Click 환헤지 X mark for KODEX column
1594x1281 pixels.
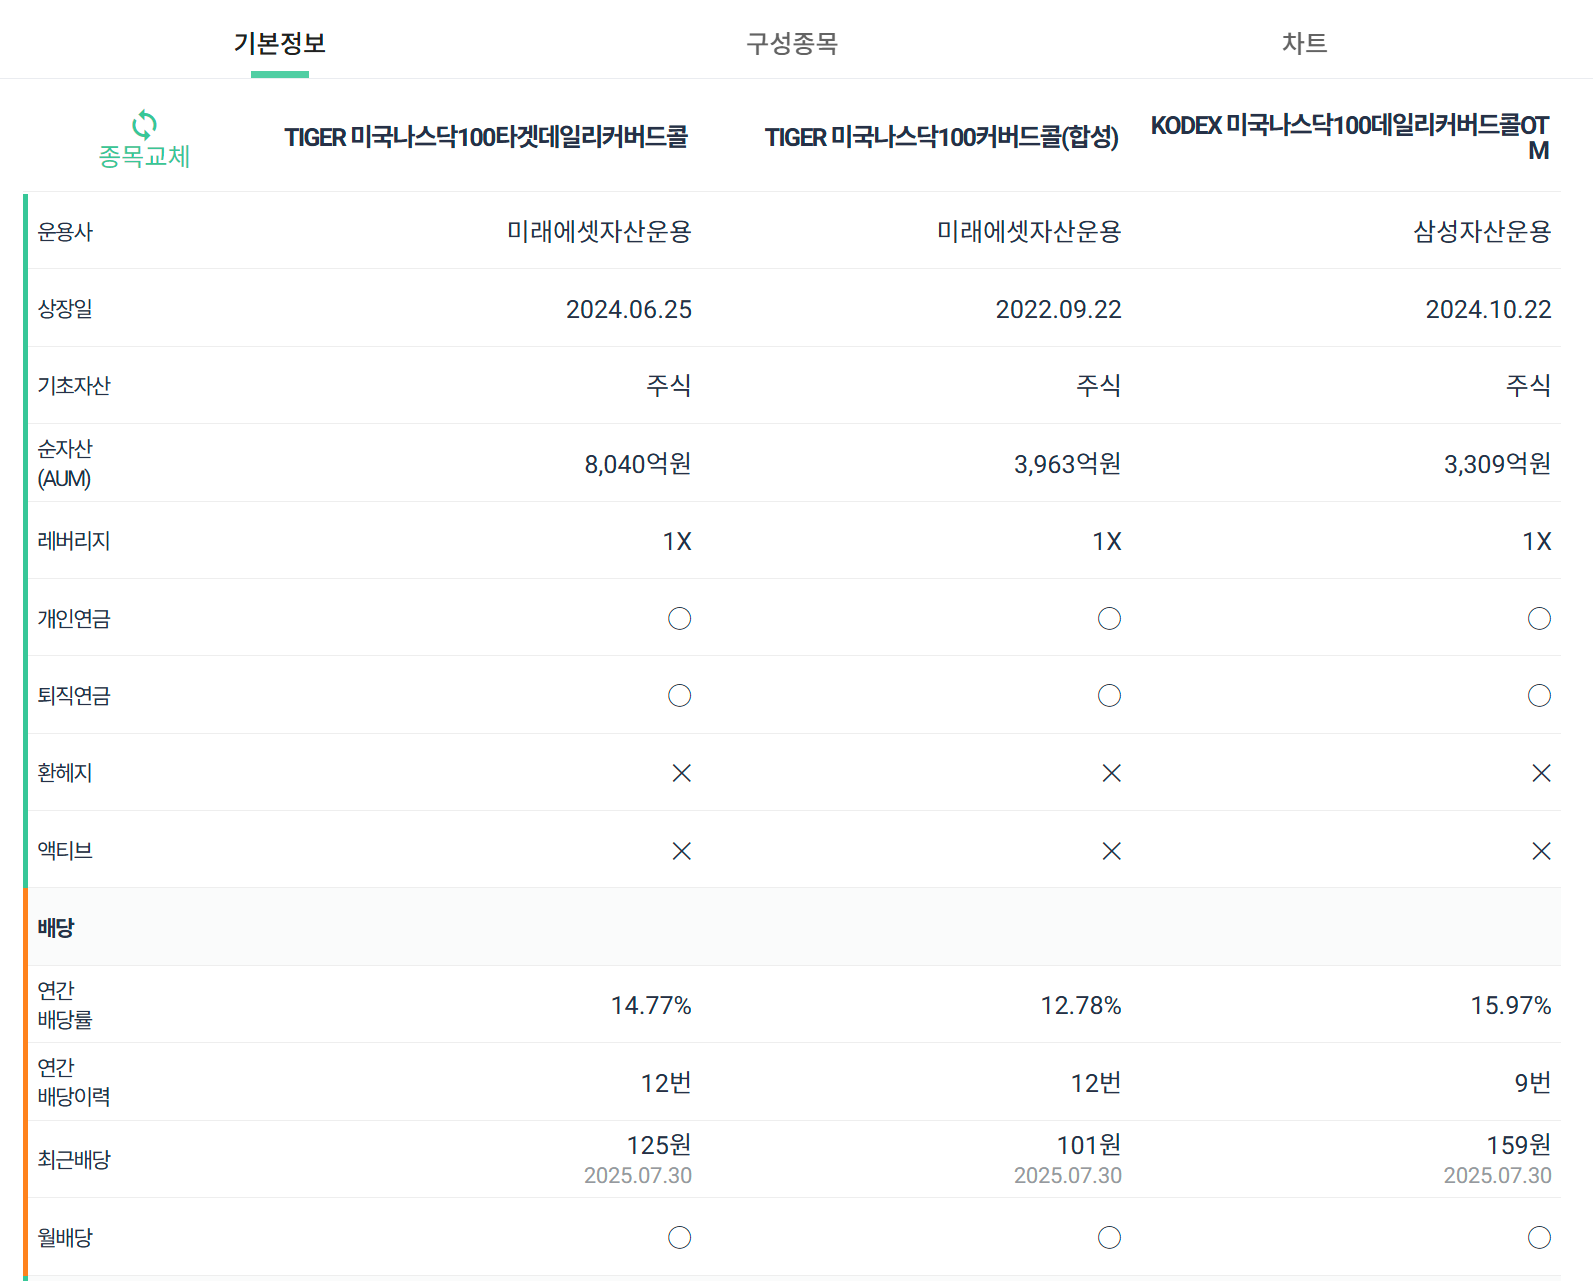click(x=1542, y=773)
